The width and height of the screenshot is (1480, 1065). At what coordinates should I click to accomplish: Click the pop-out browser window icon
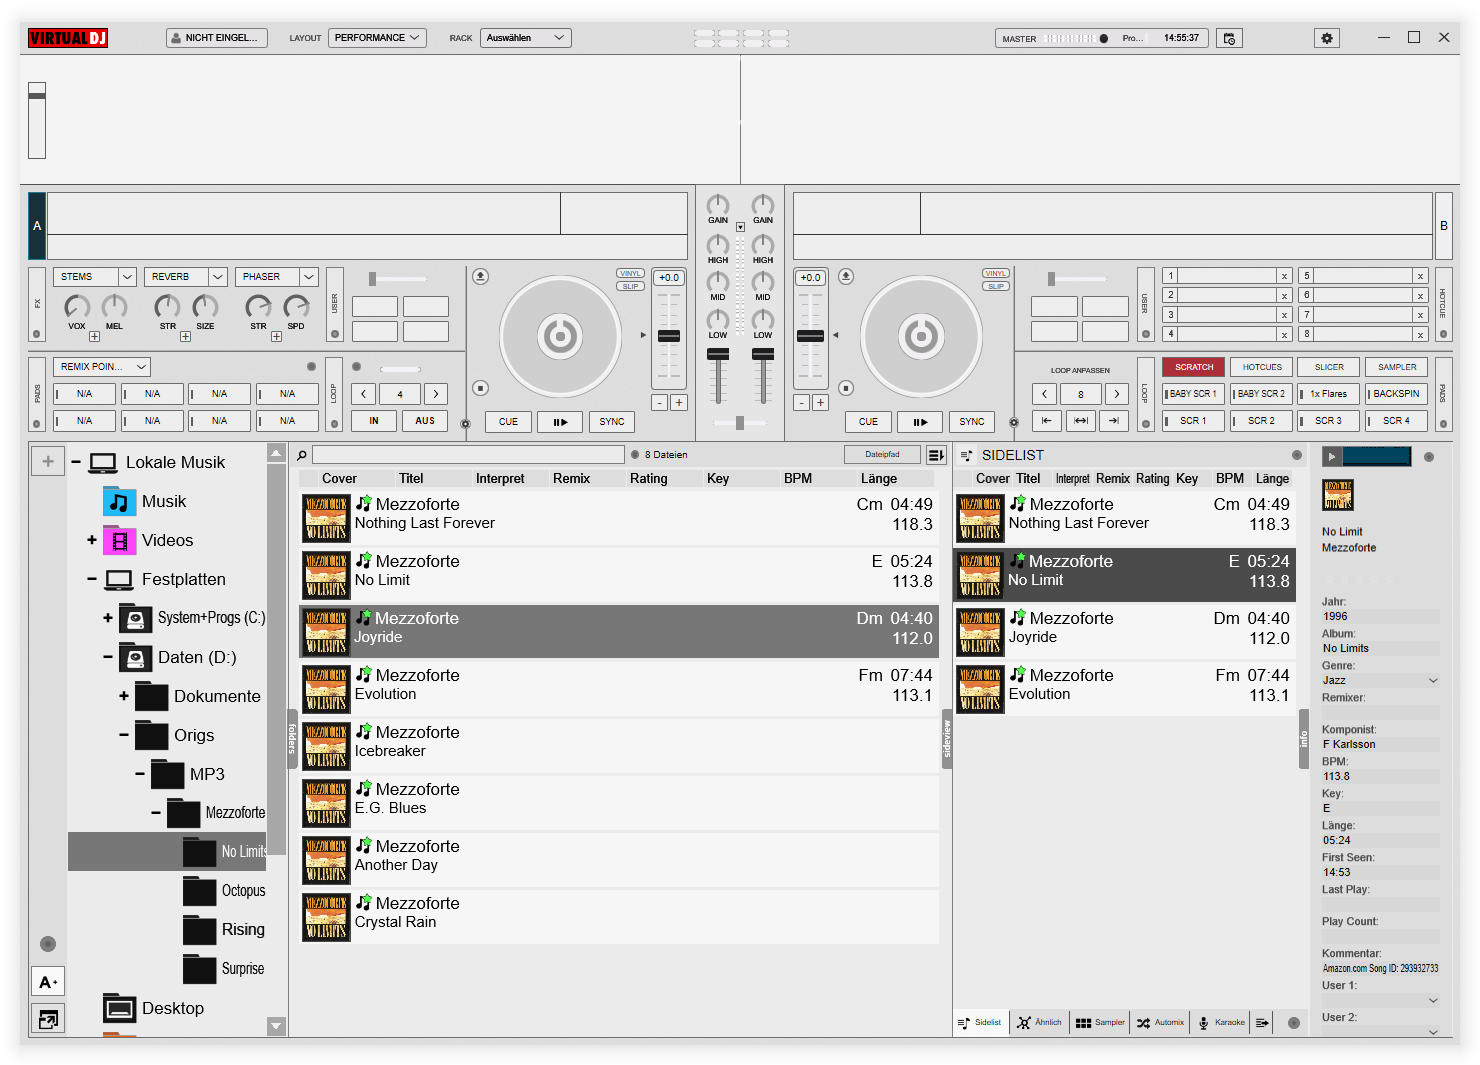48,1019
